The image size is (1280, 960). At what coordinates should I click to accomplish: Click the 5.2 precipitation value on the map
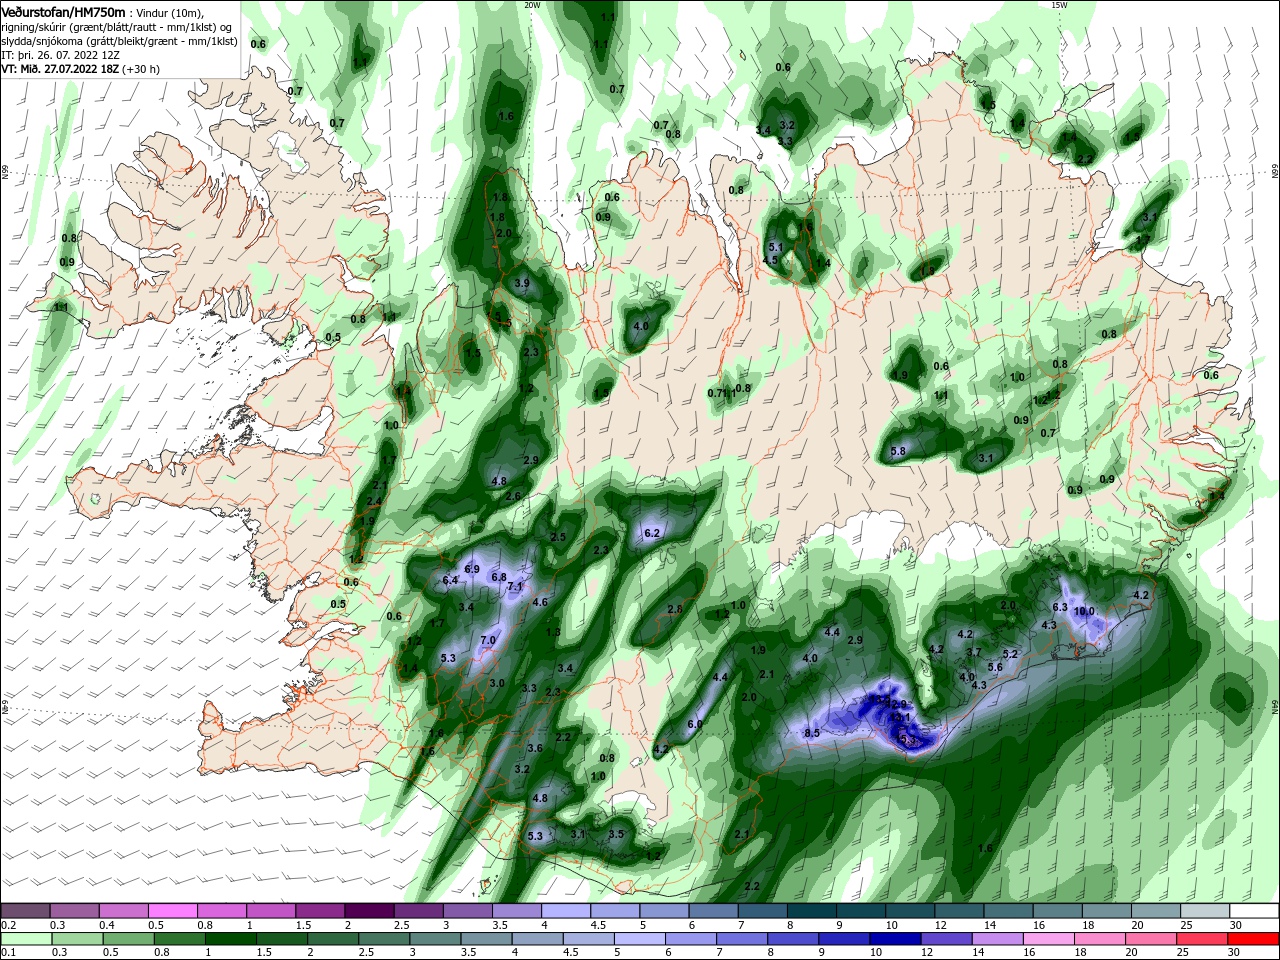point(1010,654)
